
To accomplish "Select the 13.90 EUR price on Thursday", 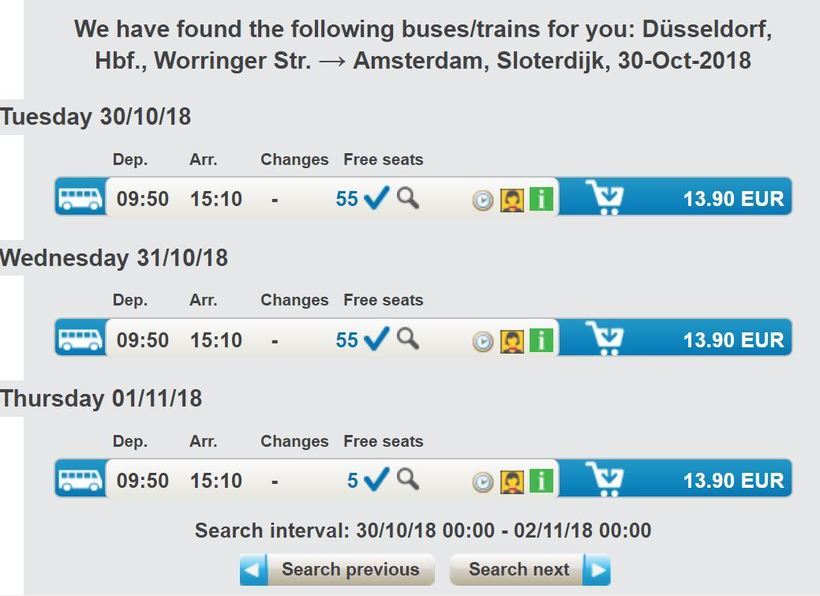I will pos(733,481).
